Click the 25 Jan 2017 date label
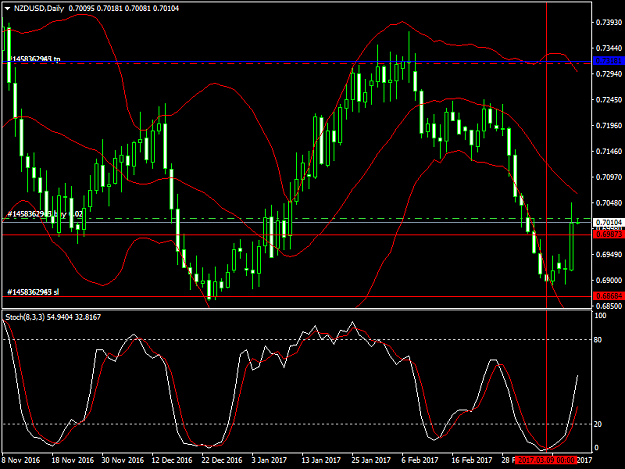 coord(371,460)
